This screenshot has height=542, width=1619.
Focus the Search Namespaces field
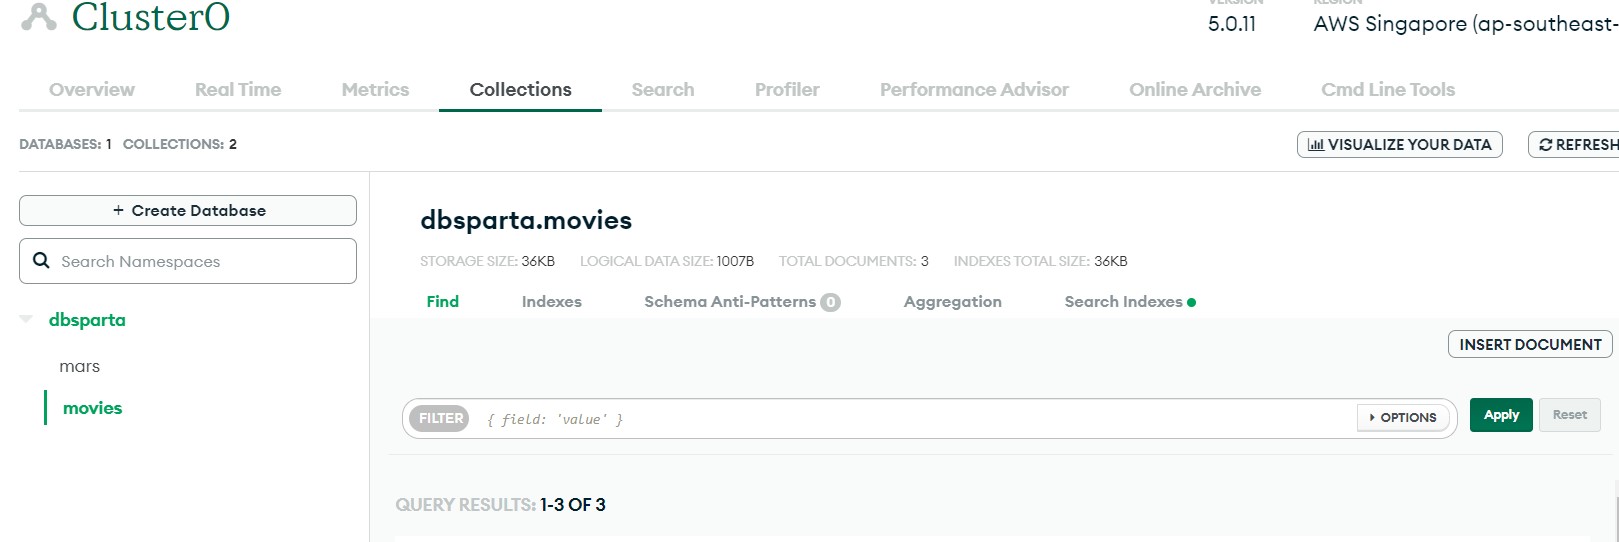tap(188, 261)
